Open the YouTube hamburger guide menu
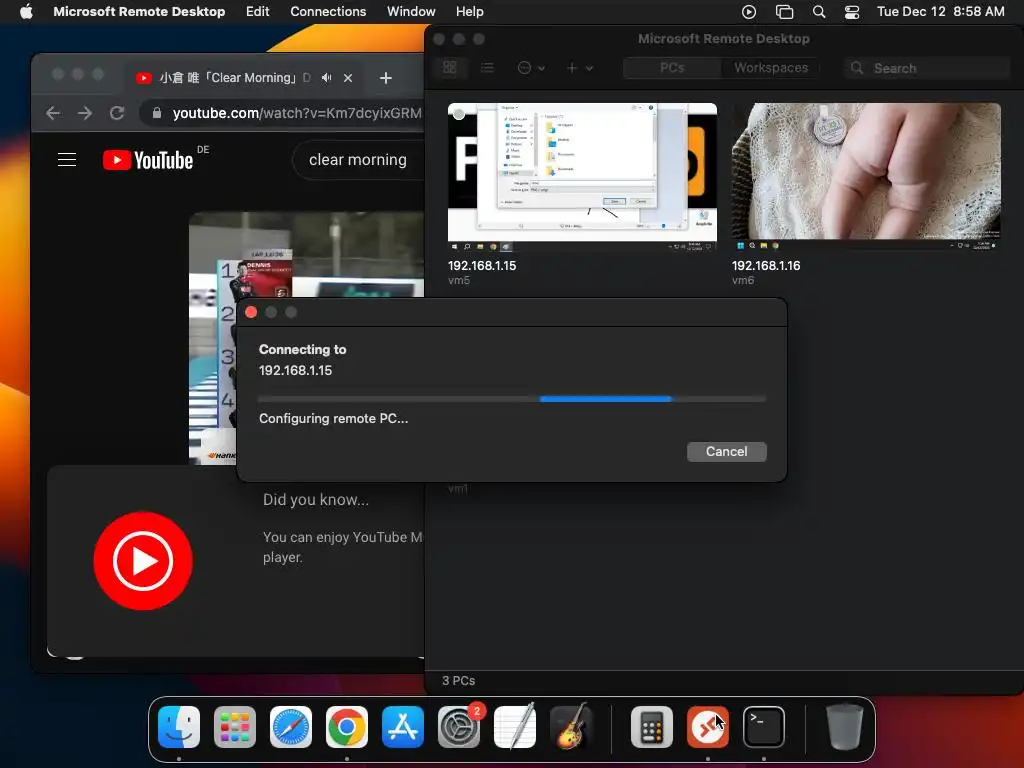The width and height of the screenshot is (1024, 768). 67,159
